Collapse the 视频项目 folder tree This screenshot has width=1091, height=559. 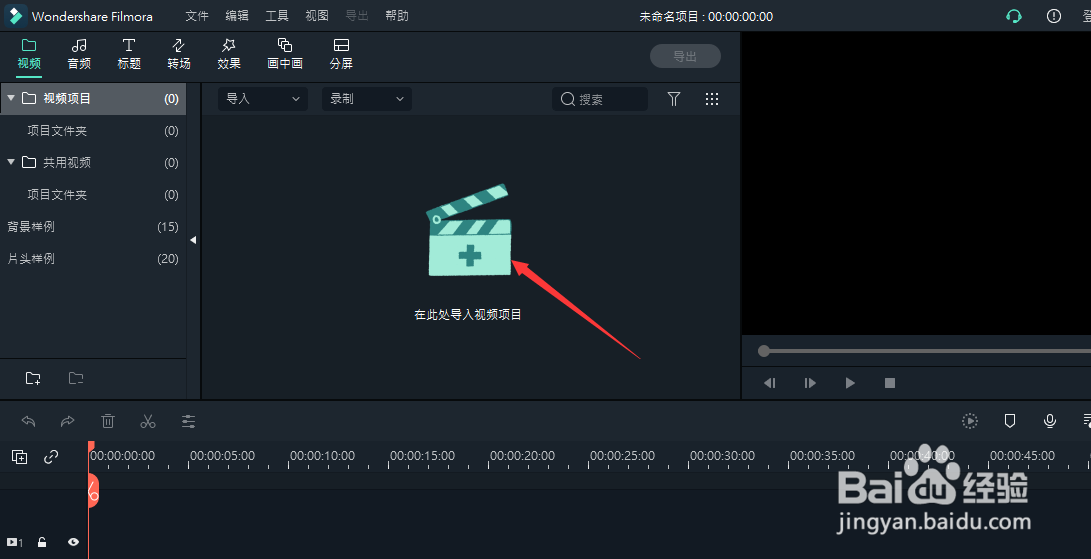tap(11, 98)
